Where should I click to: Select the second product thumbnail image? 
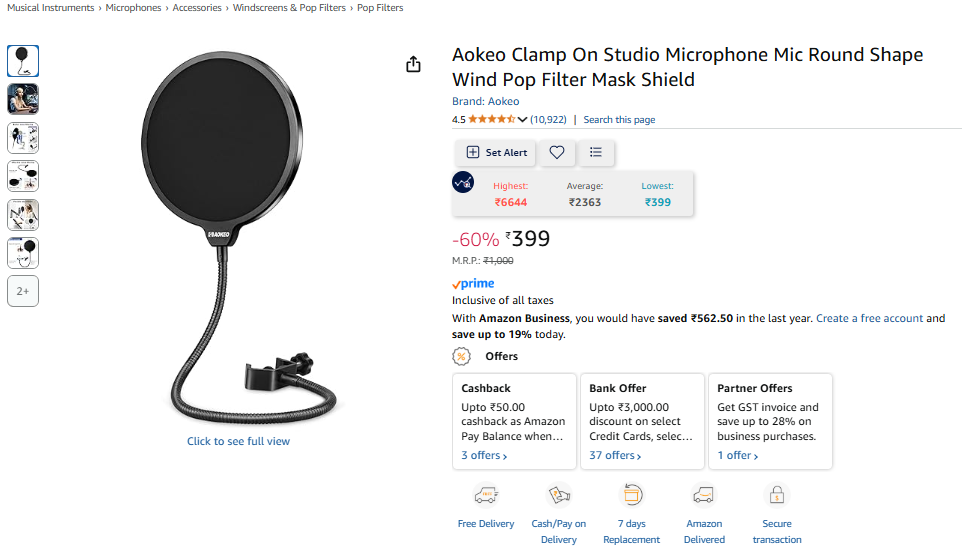click(23, 99)
